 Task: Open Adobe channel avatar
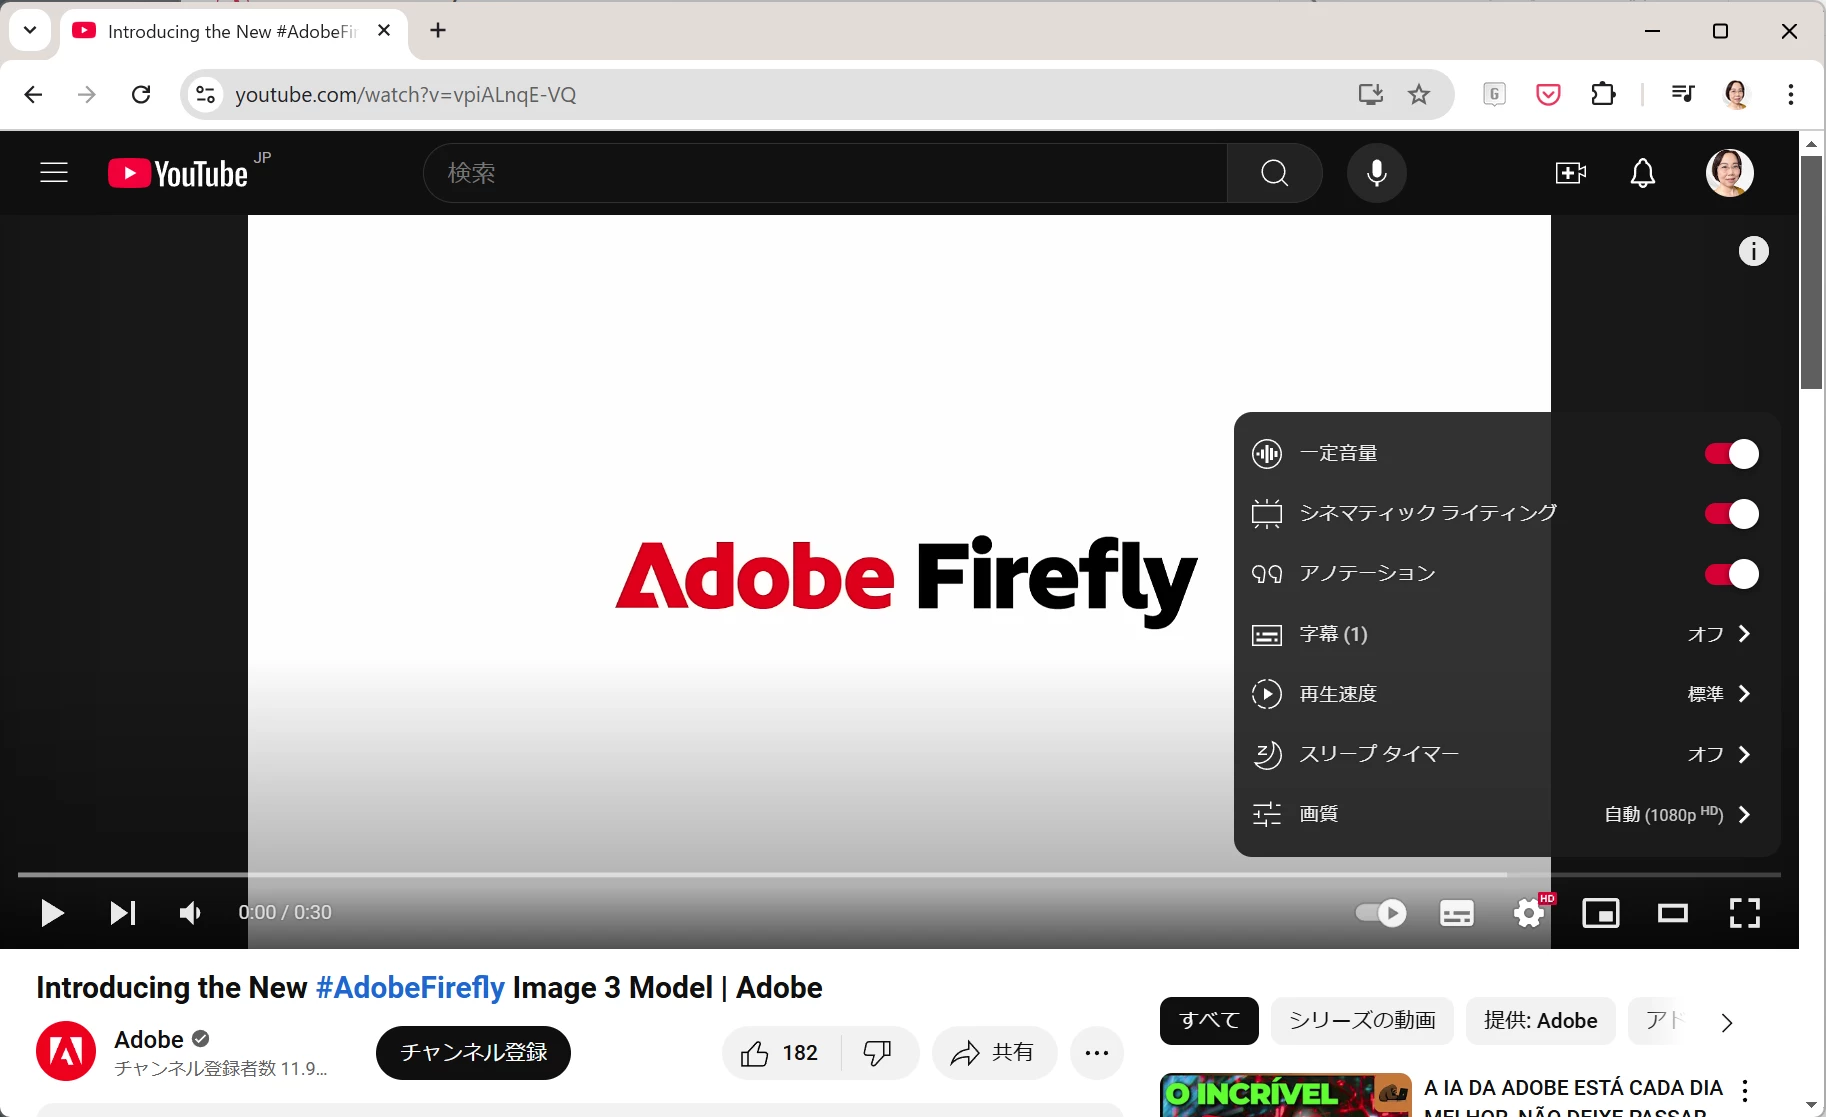66,1051
